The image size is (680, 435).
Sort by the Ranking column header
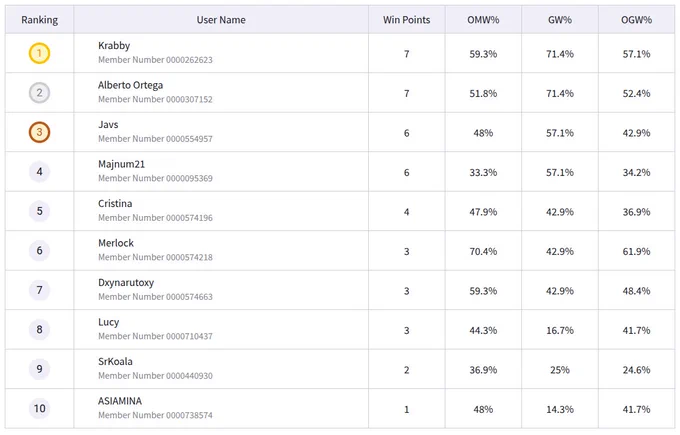[x=39, y=20]
